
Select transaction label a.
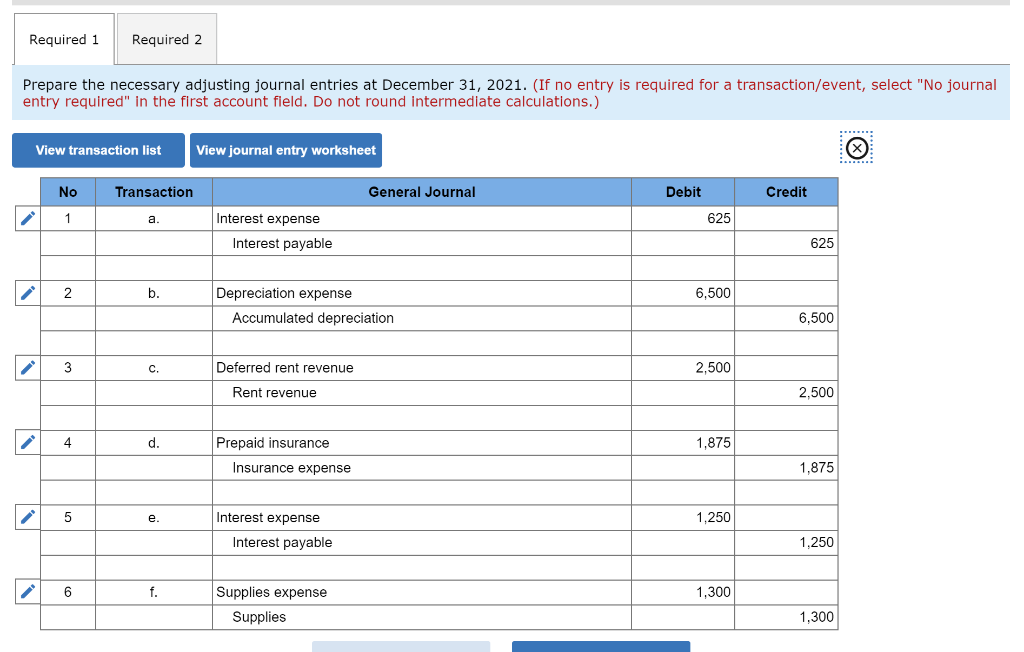(x=154, y=218)
